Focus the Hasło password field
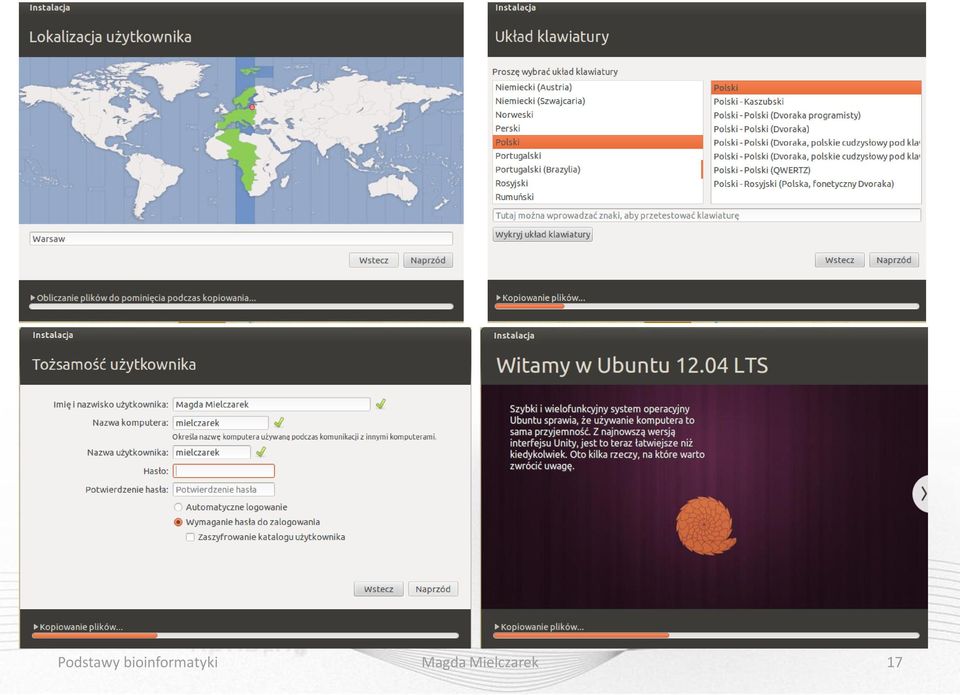960x695 pixels. point(223,471)
